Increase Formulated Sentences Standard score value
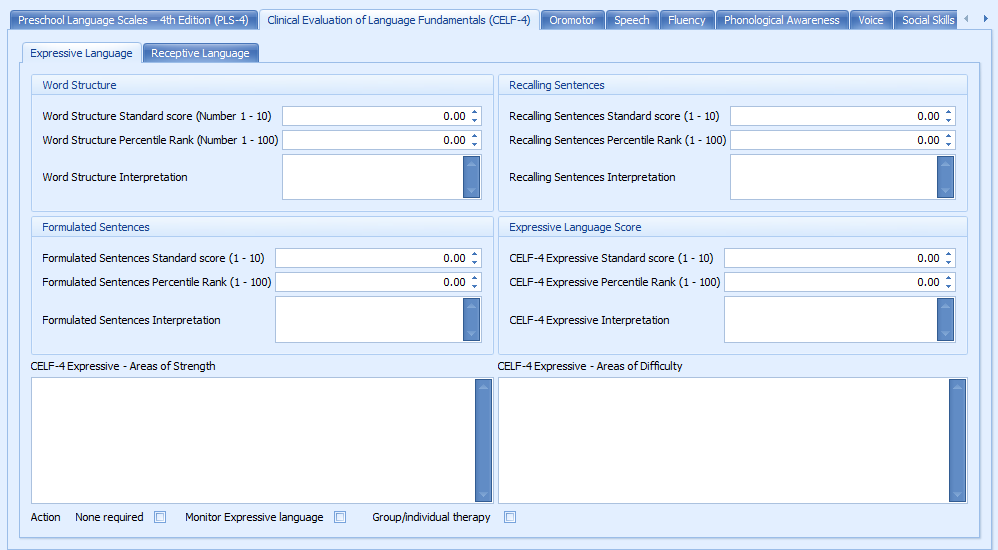This screenshot has height=550, width=998. 474,255
